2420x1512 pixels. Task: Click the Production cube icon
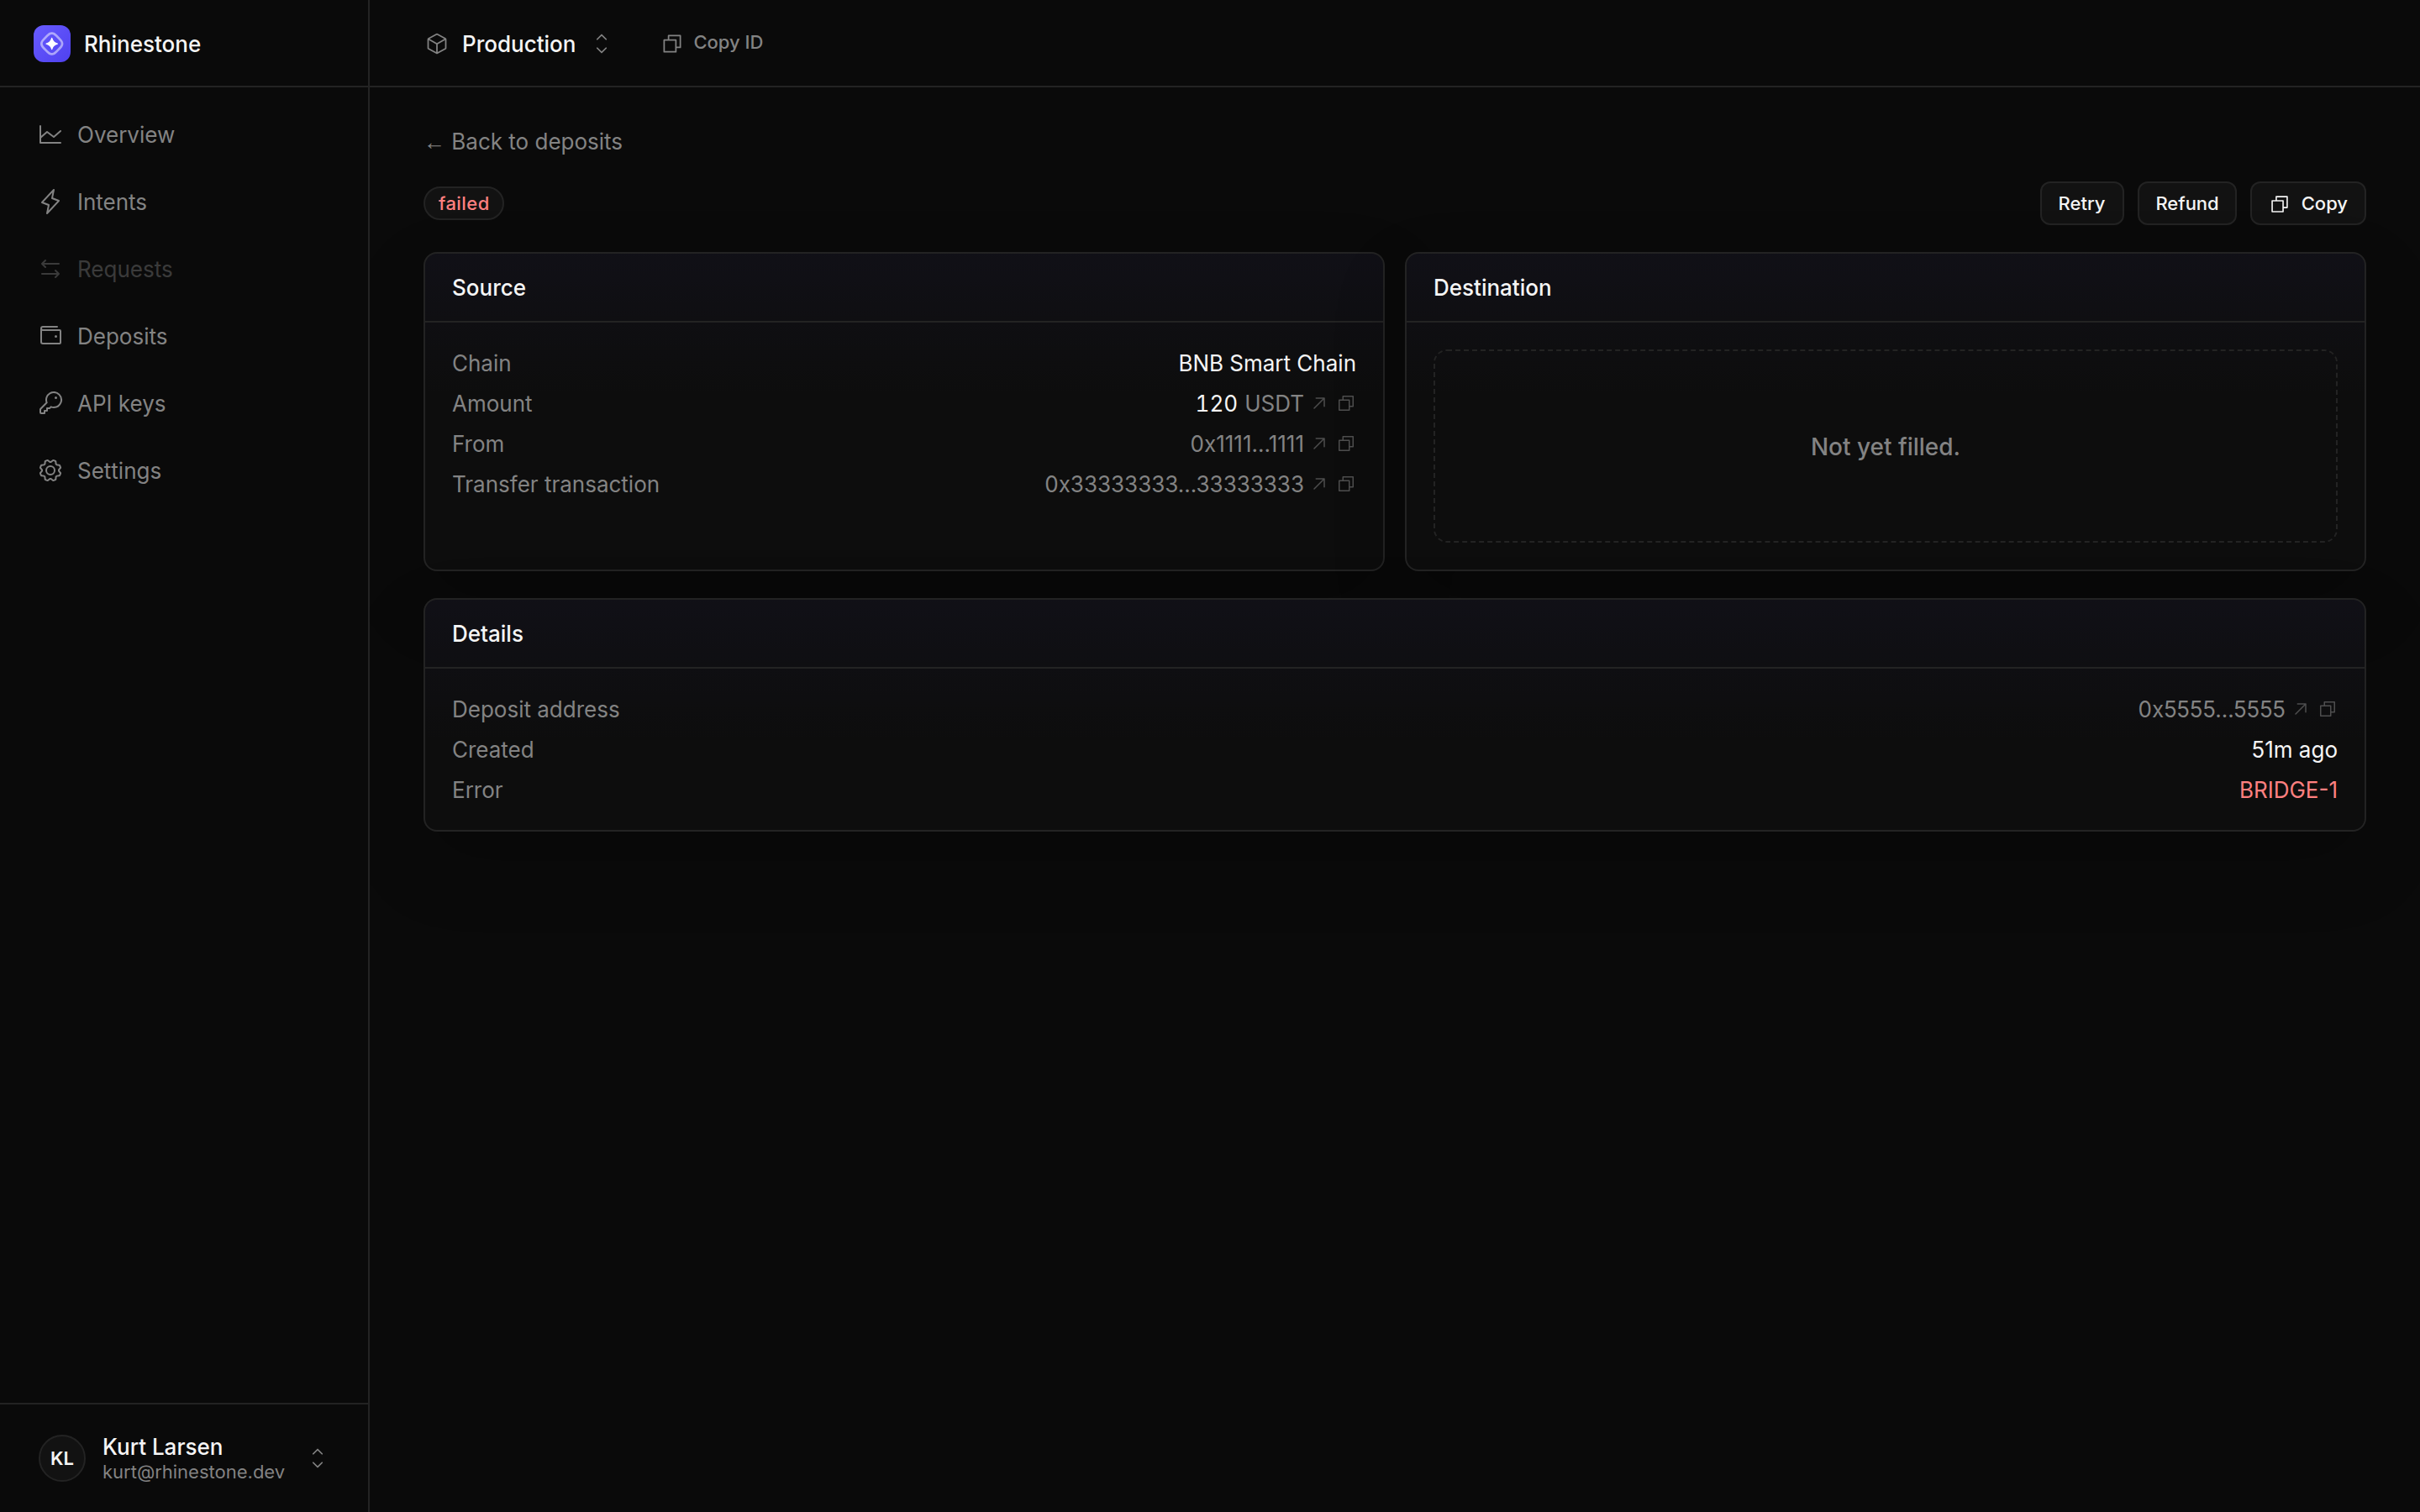click(436, 44)
